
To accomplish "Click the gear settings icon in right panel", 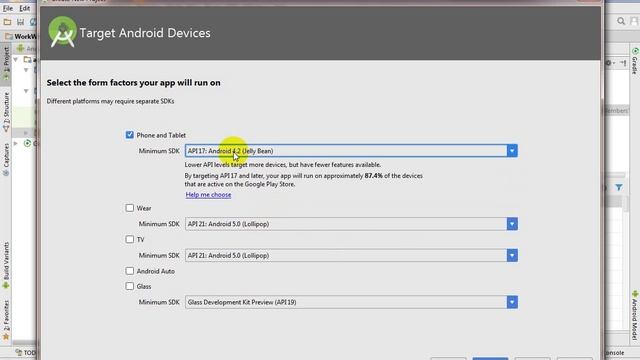I will click(x=609, y=63).
